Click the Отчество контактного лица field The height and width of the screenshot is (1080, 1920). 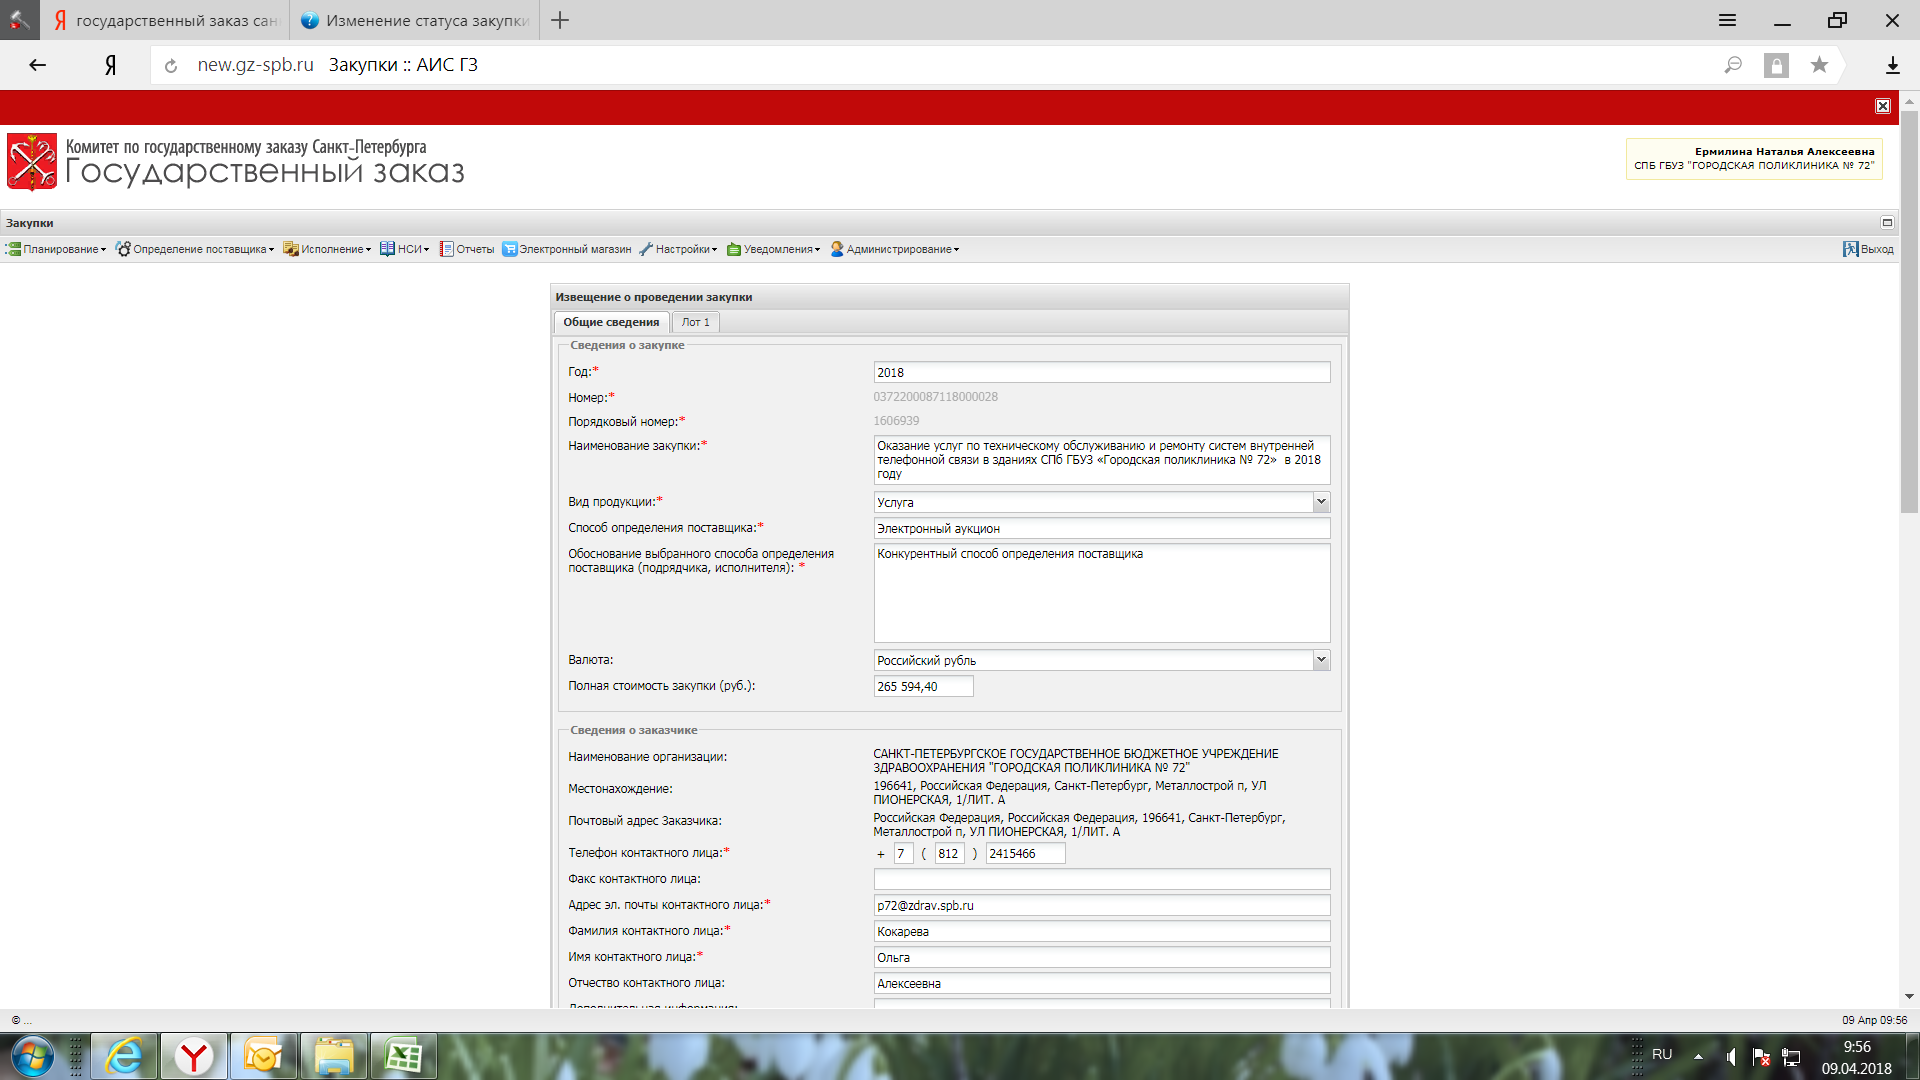(x=1102, y=984)
